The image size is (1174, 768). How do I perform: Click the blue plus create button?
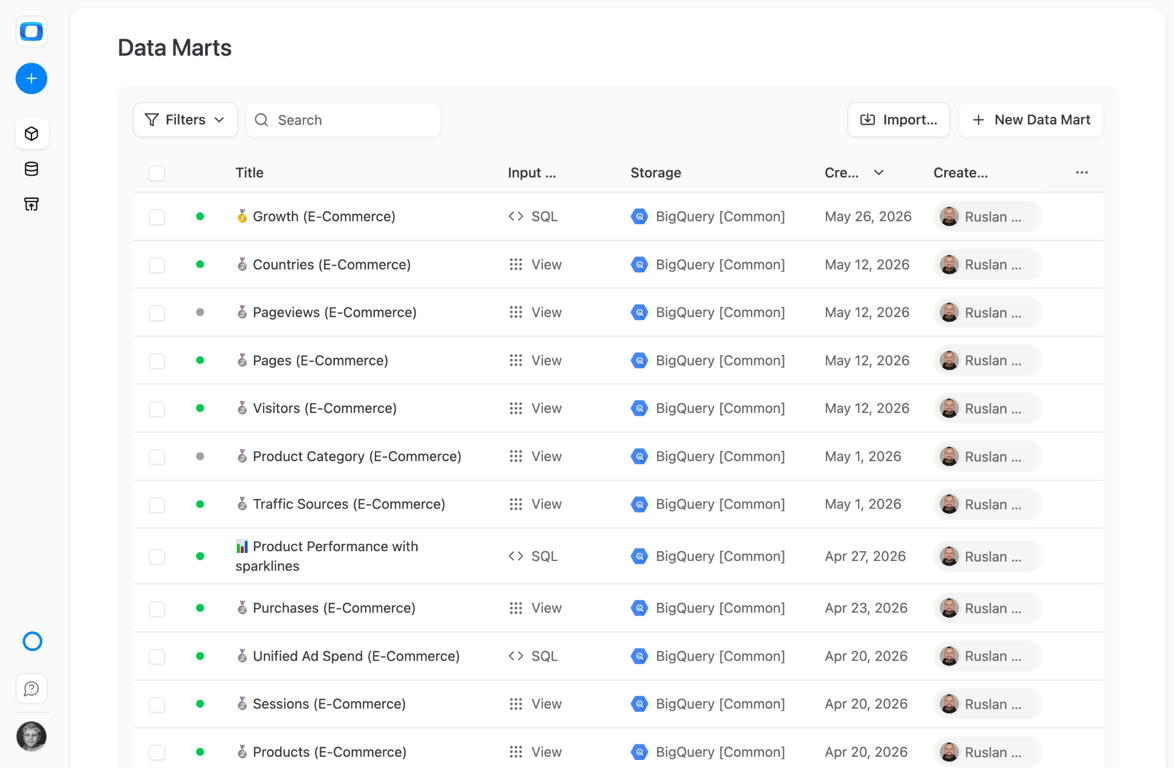pos(31,79)
